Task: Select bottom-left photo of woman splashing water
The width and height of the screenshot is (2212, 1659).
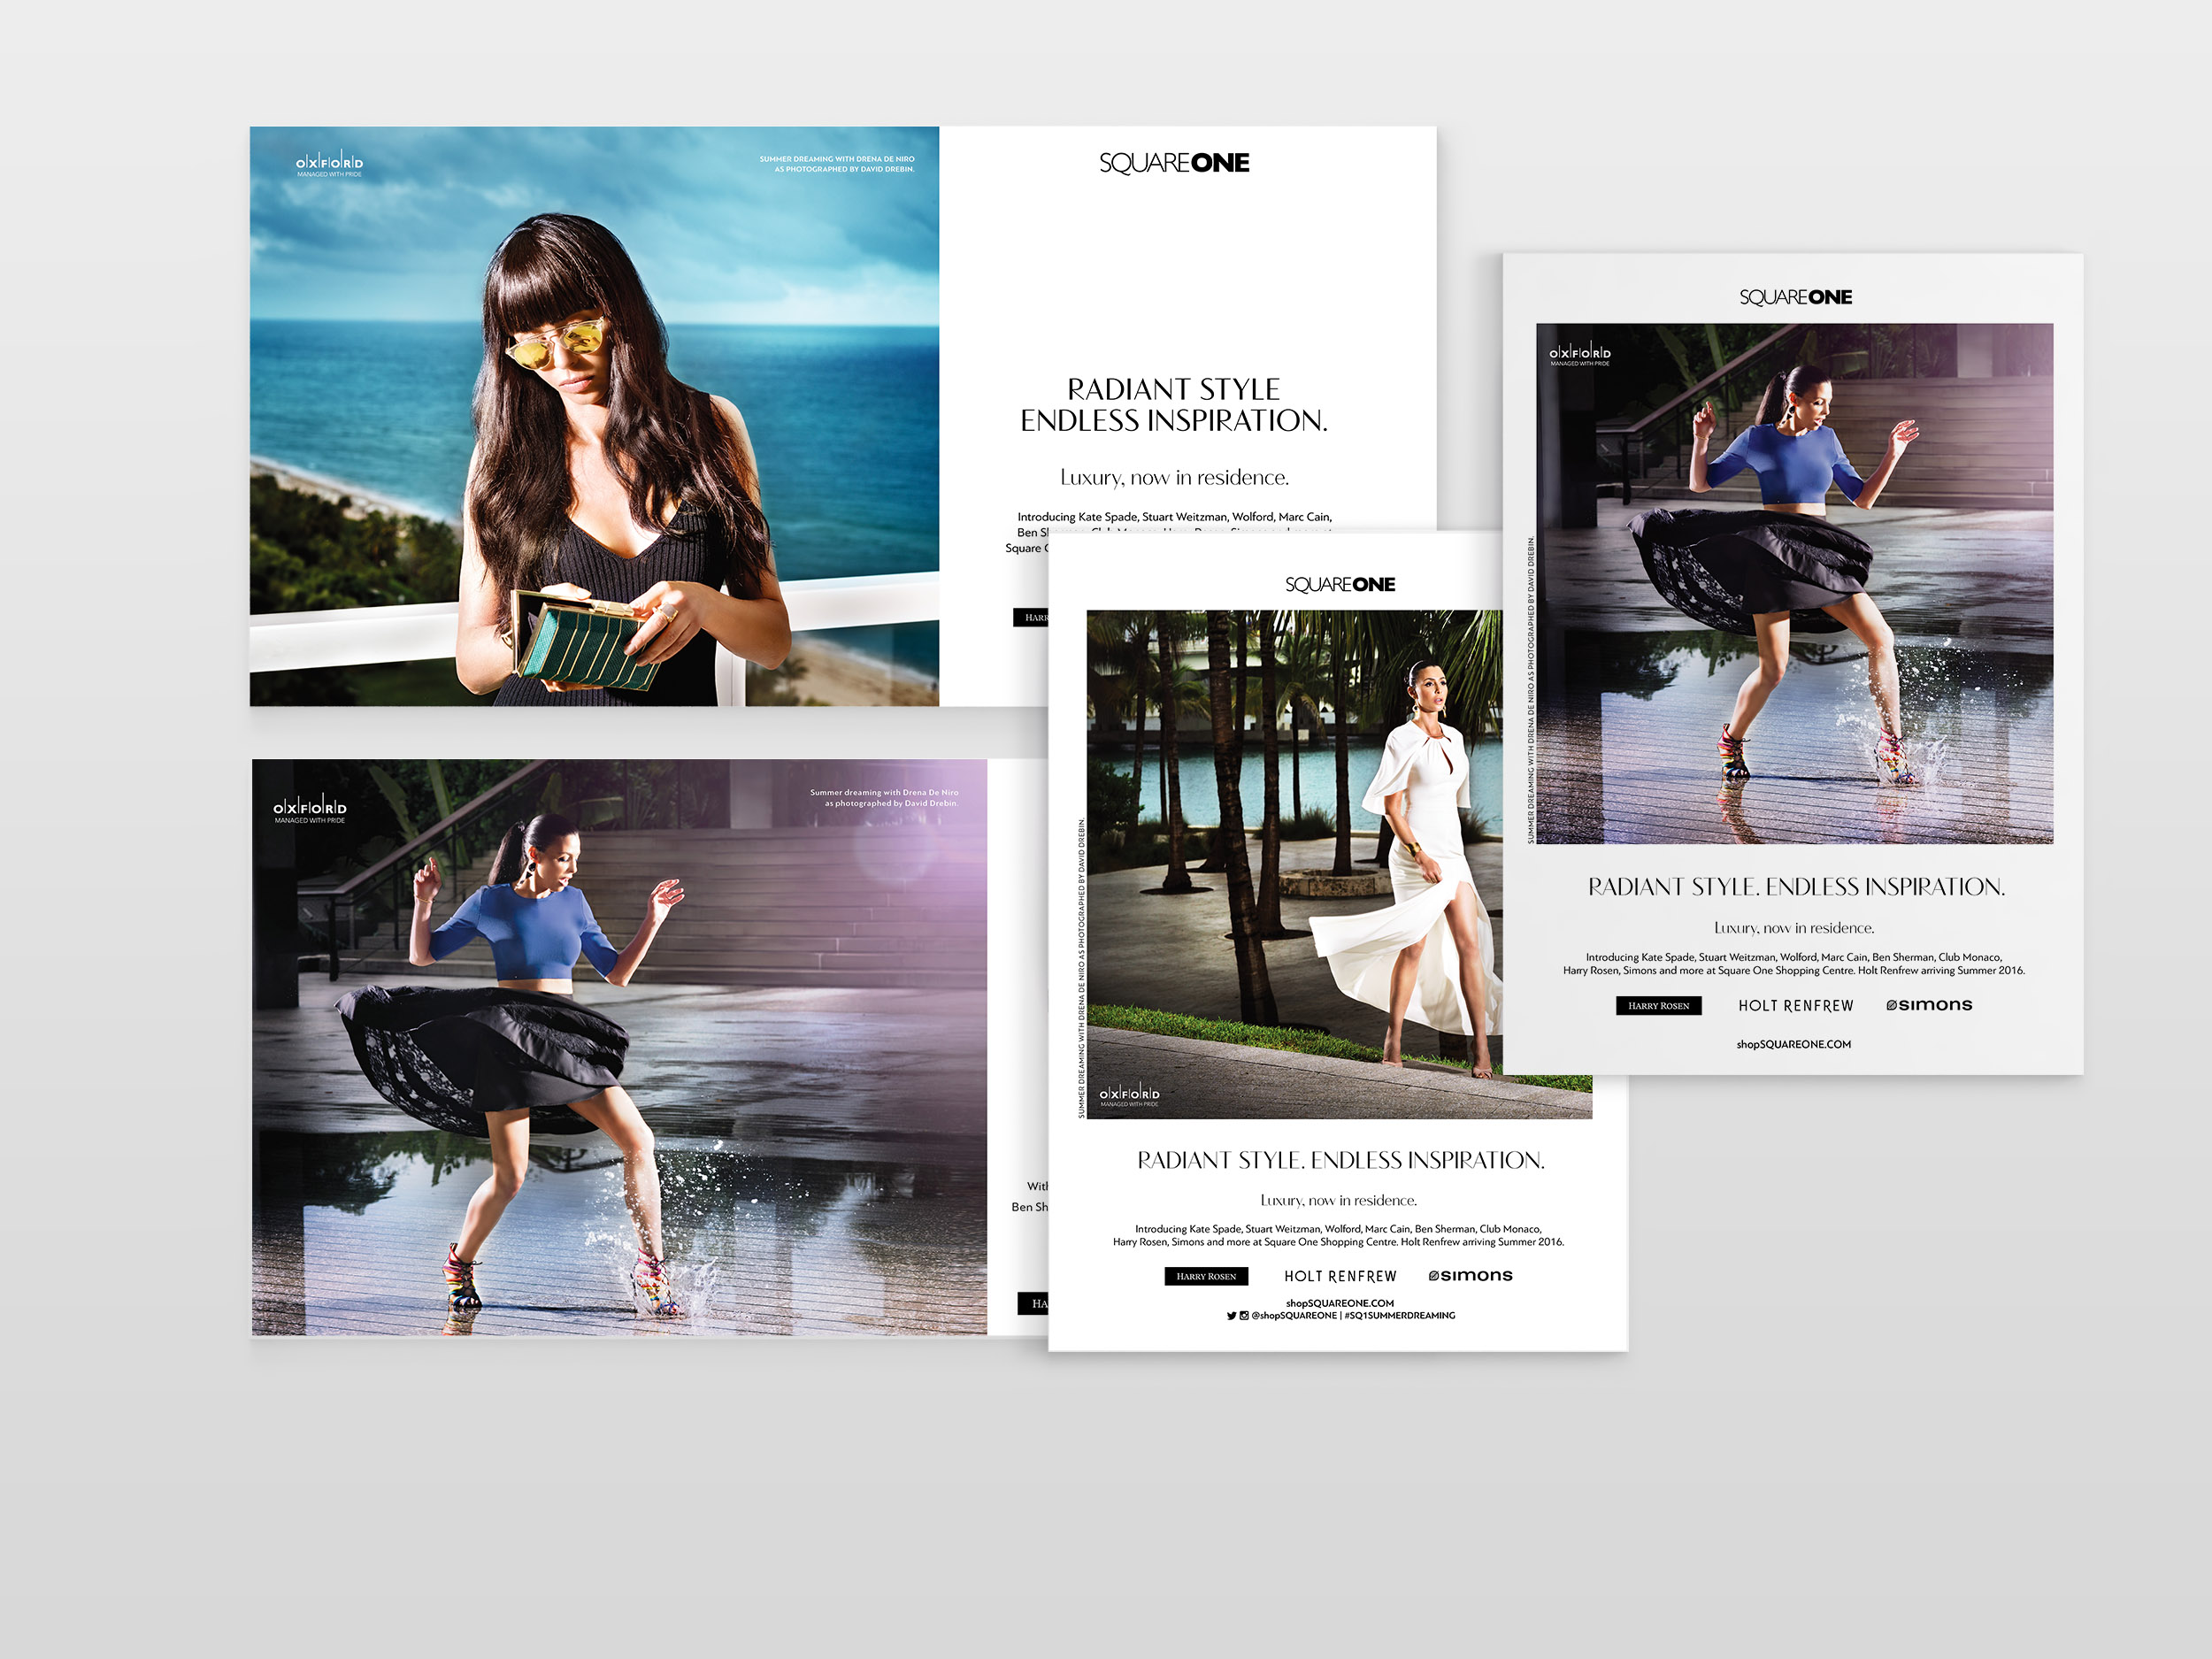Action: coord(619,1047)
